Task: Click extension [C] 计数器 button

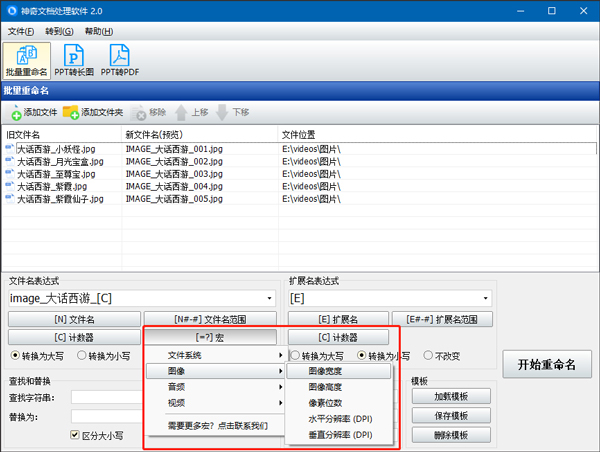Action: pyautogui.click(x=338, y=337)
